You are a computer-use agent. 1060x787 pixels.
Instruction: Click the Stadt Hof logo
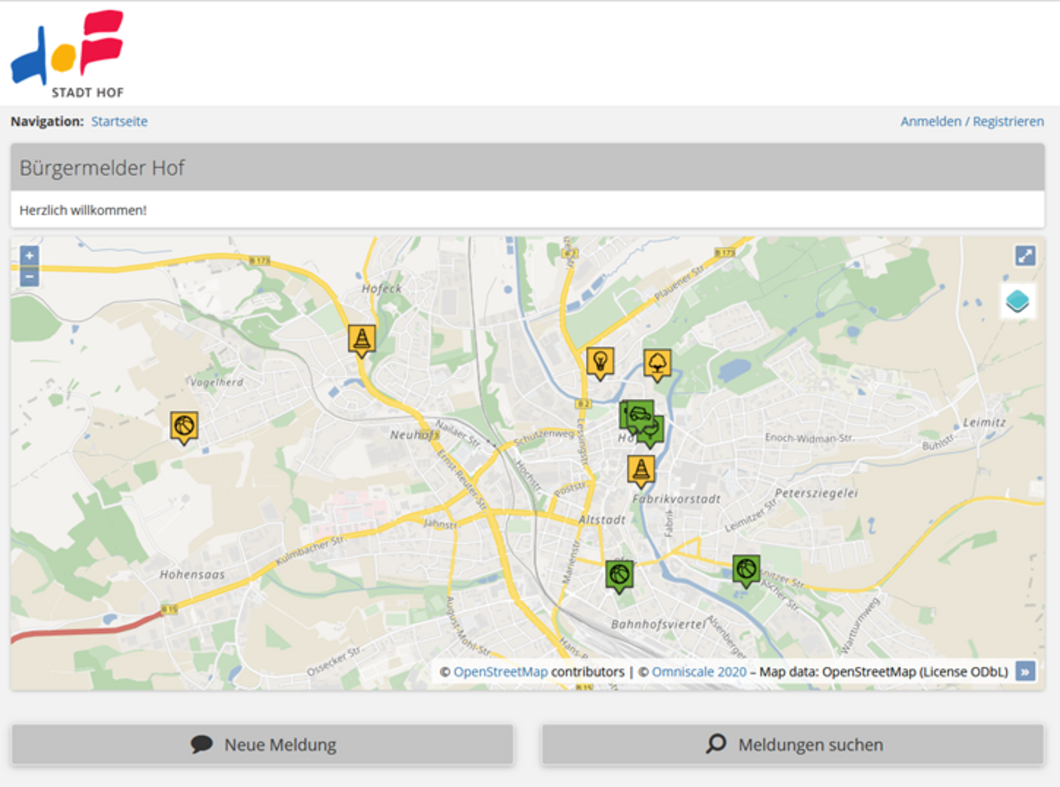coord(68,54)
